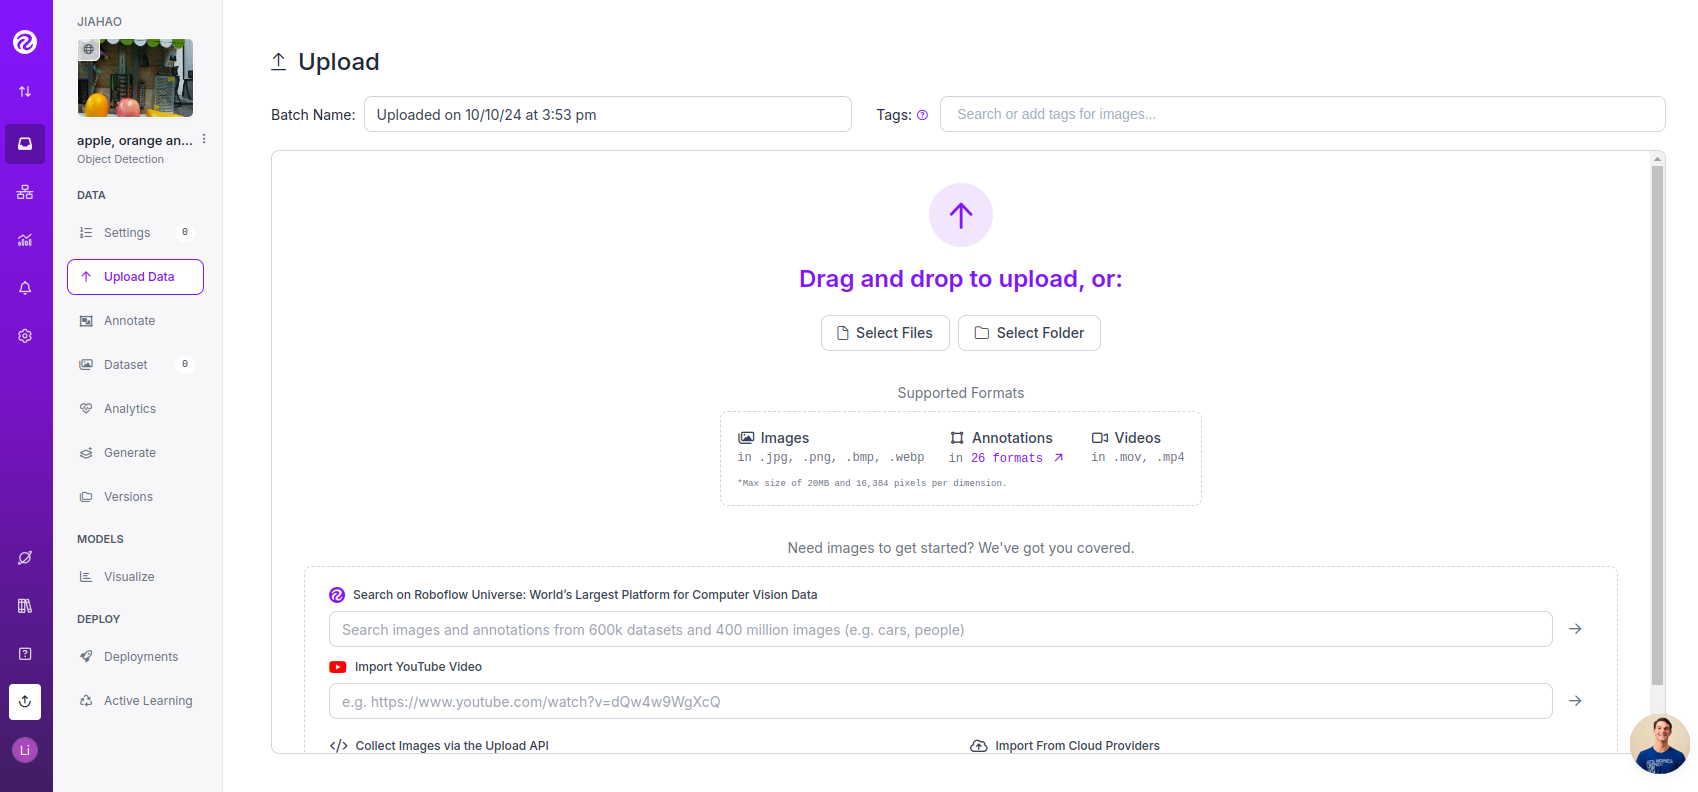The image size is (1698, 792).
Task: Open the Universe planet icon
Action: coord(25,558)
